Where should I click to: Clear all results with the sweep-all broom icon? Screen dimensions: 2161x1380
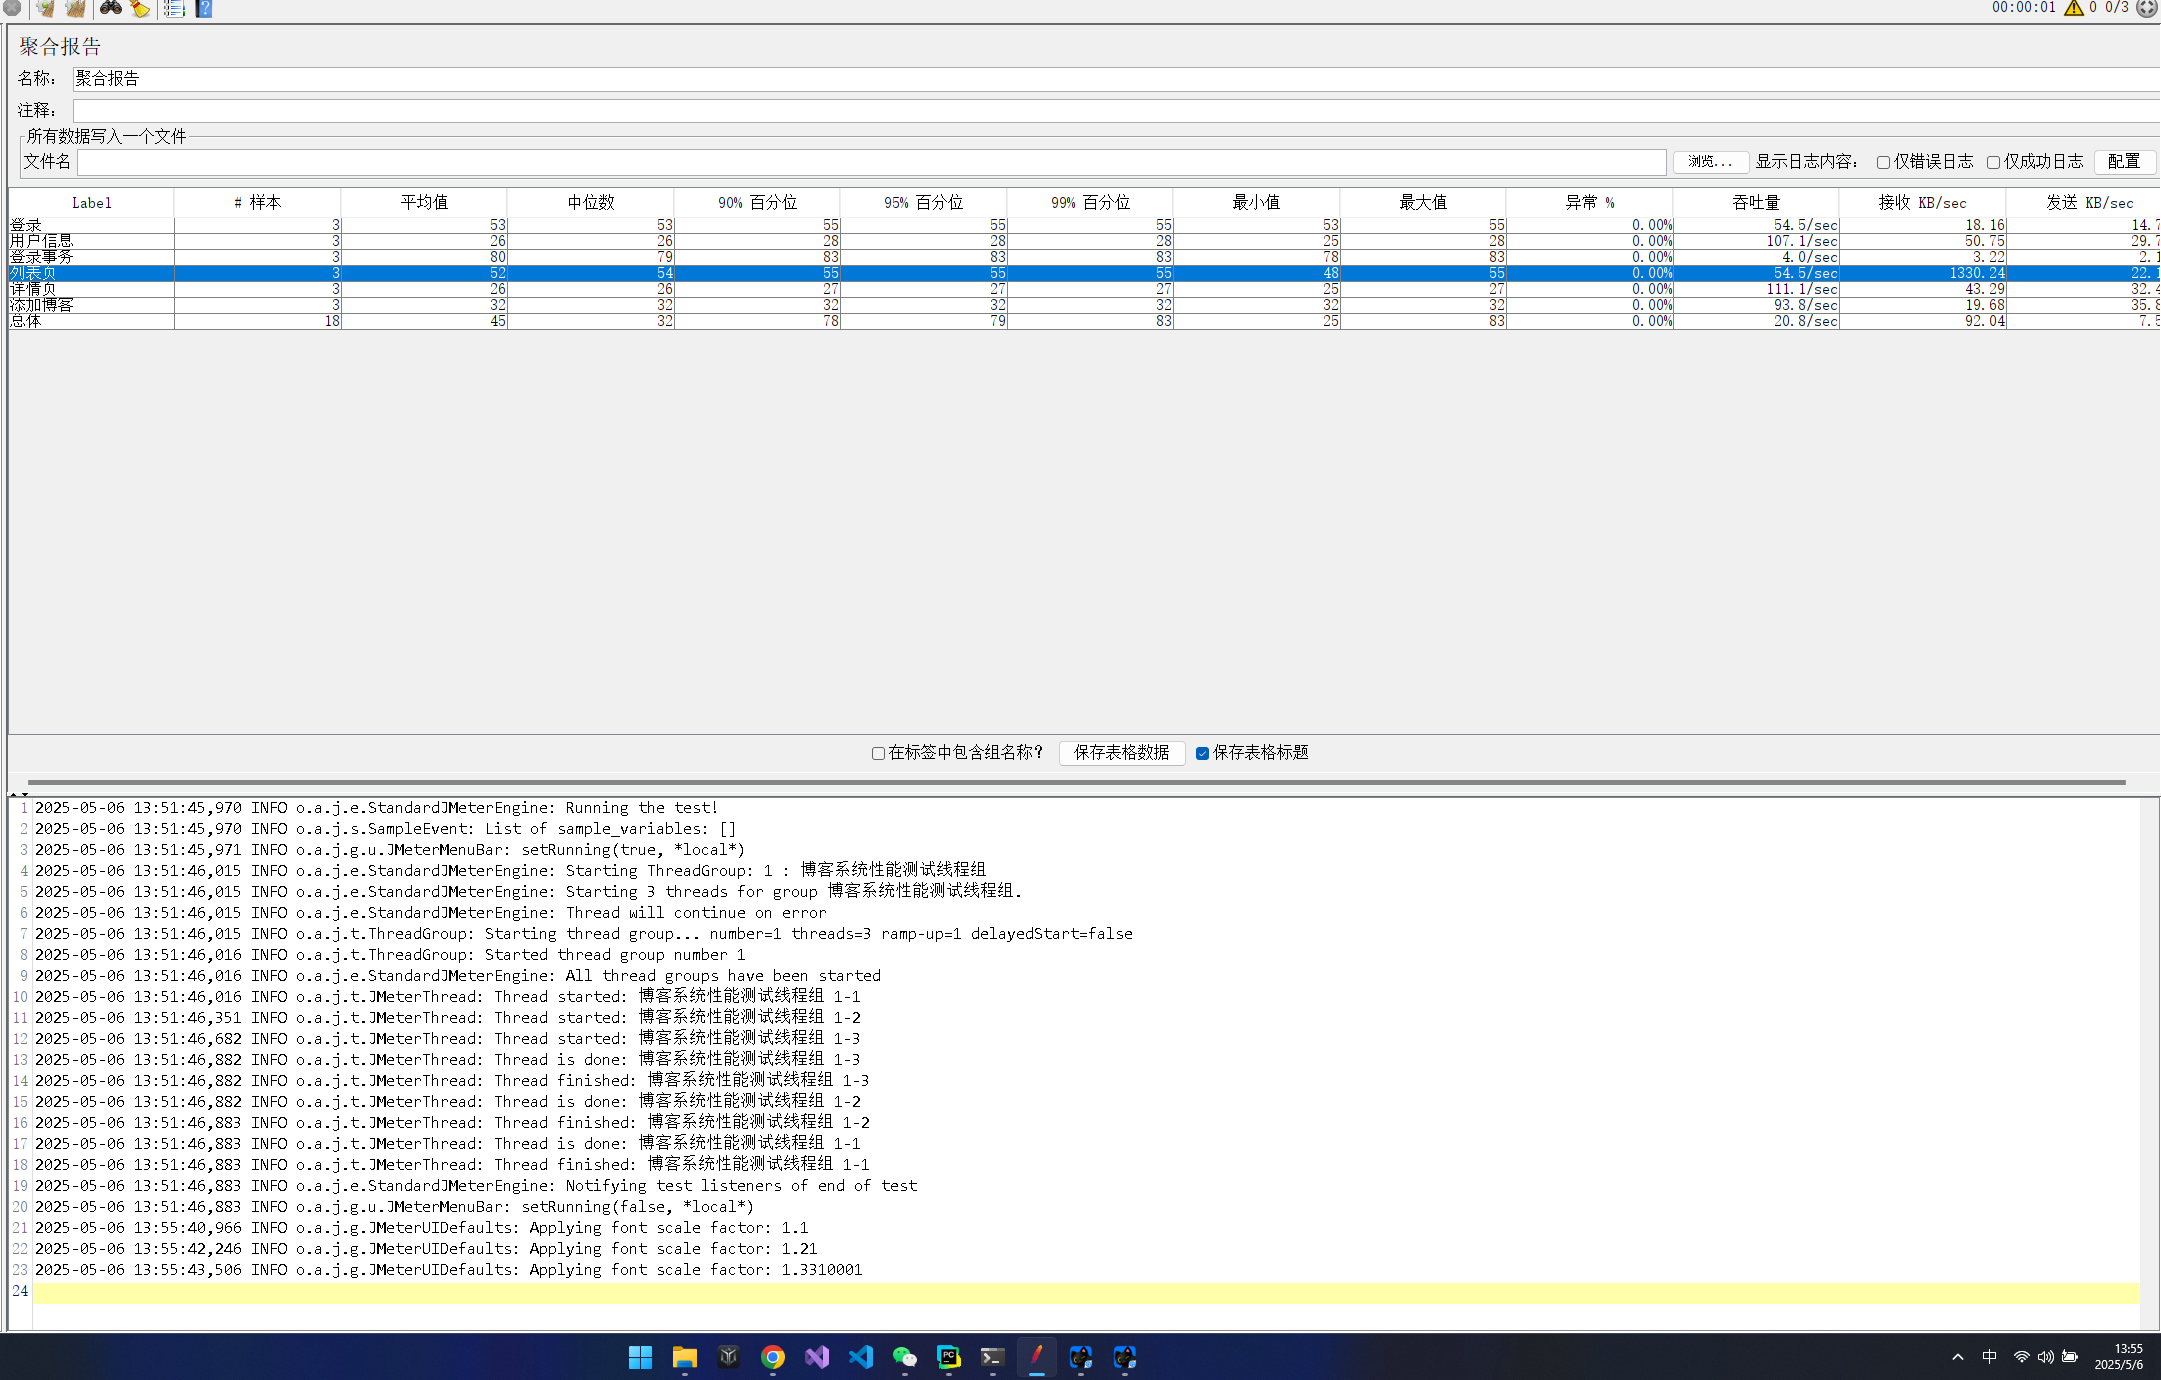click(75, 8)
